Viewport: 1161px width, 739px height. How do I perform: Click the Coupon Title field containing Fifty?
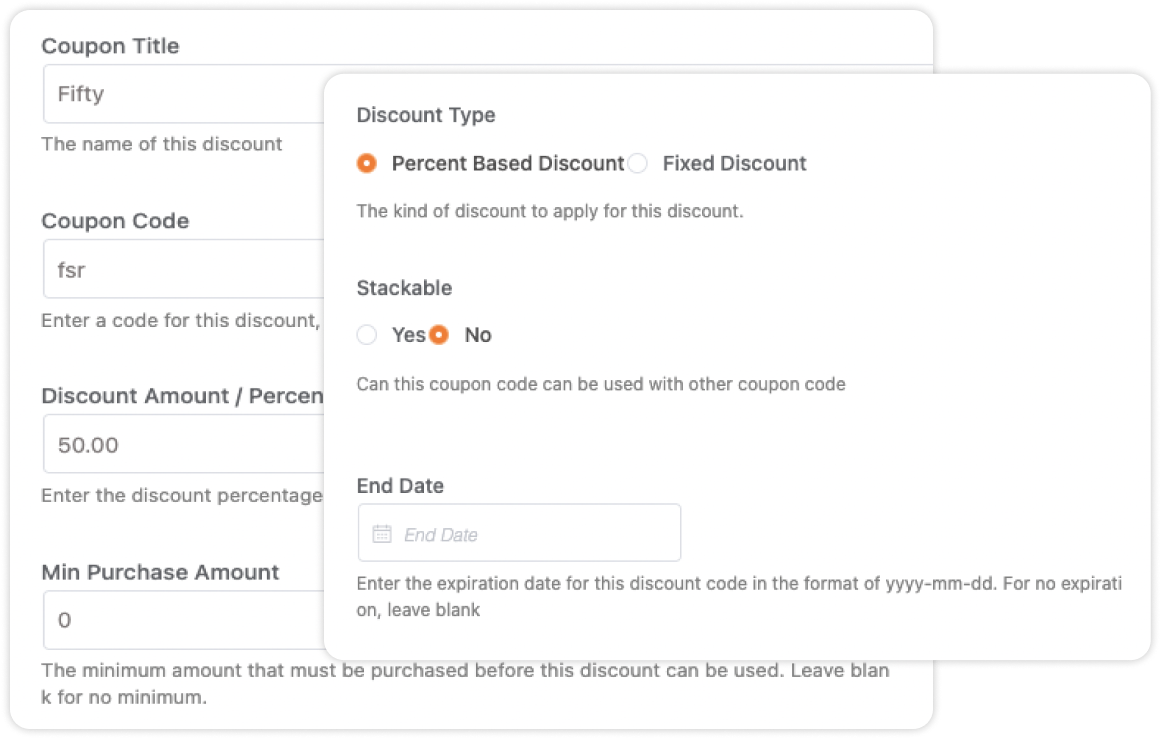(x=184, y=94)
